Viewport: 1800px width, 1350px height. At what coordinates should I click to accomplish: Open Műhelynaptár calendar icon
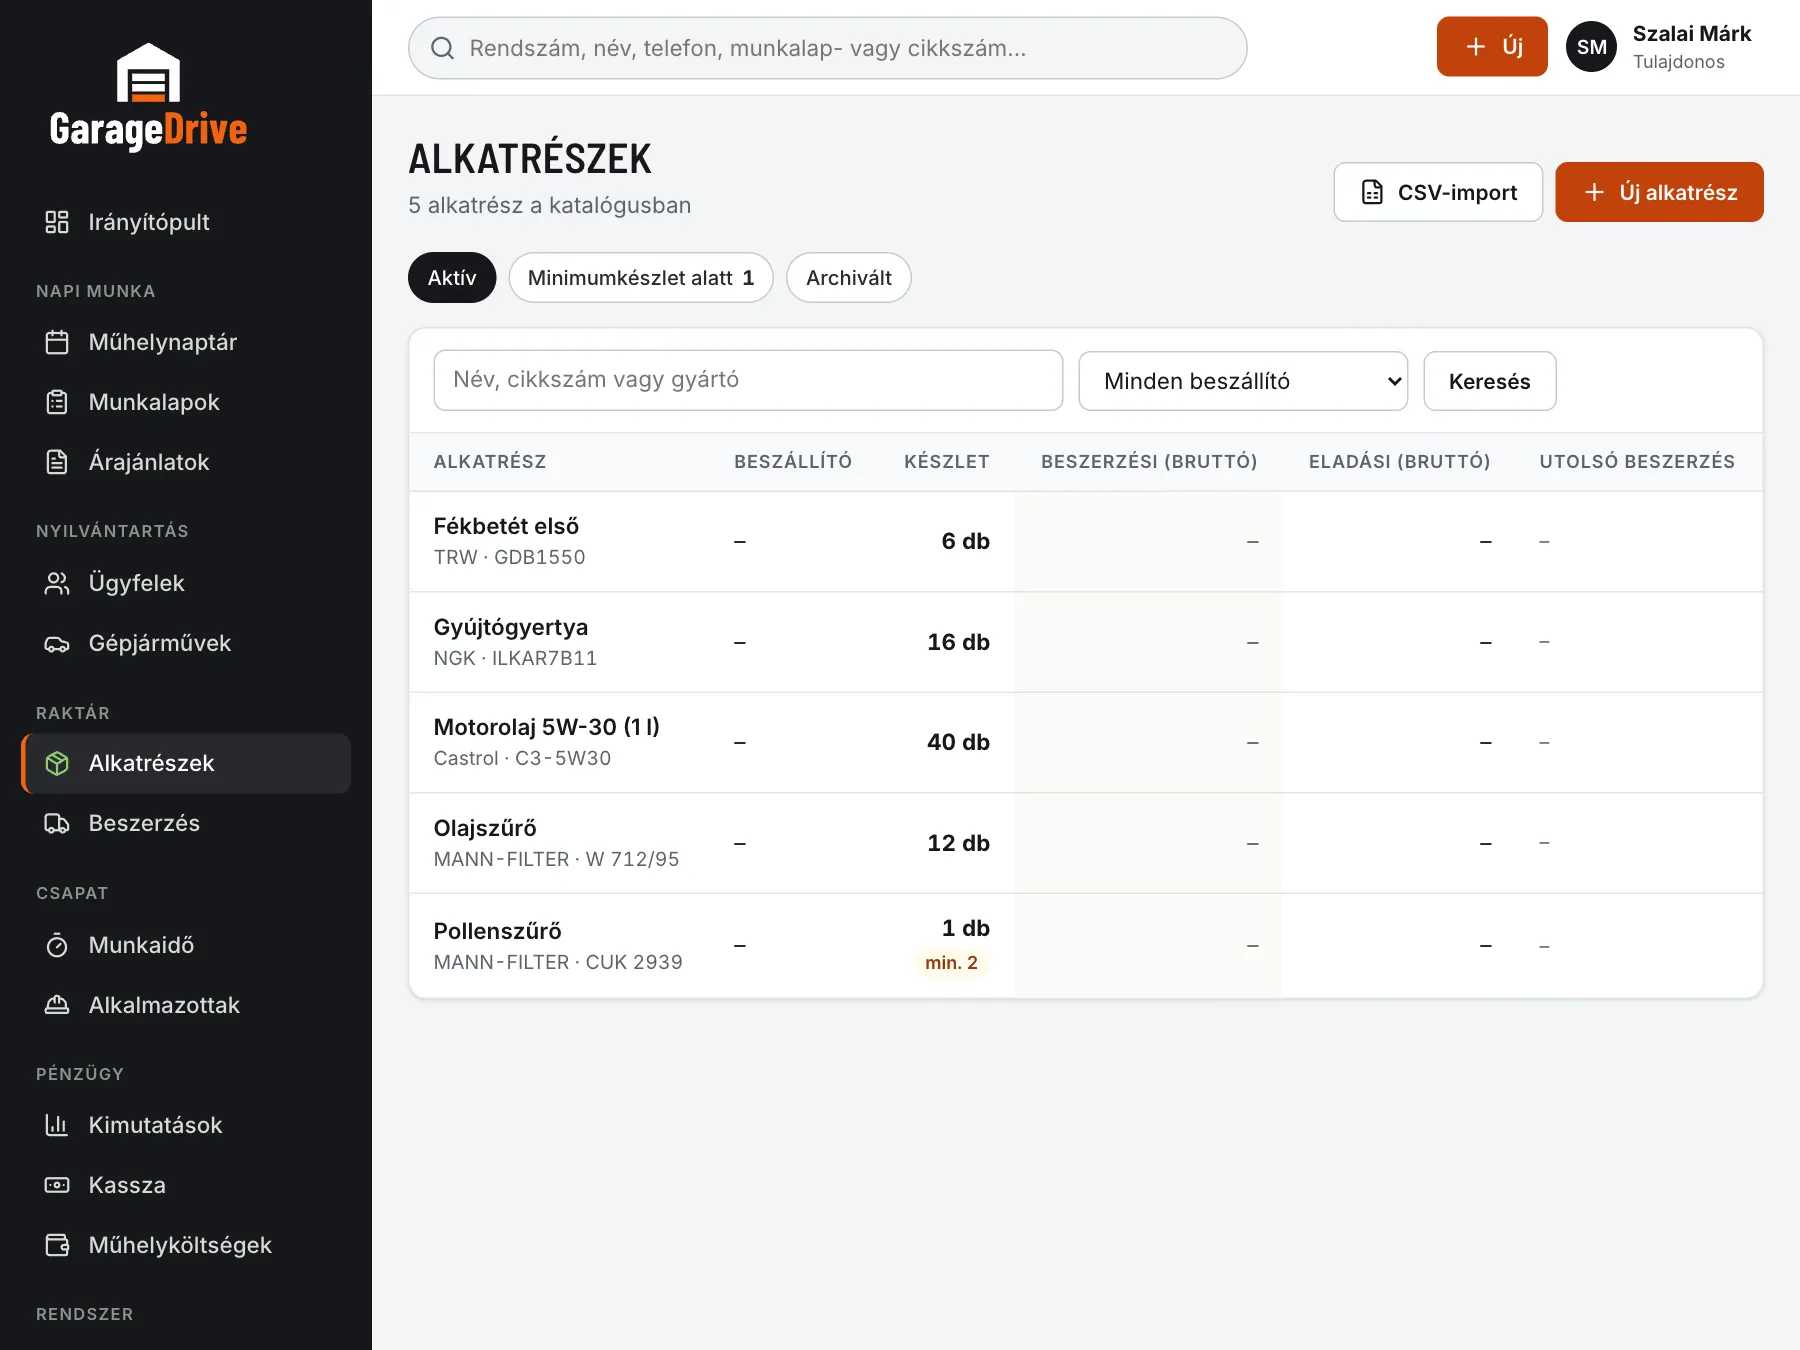click(x=57, y=342)
